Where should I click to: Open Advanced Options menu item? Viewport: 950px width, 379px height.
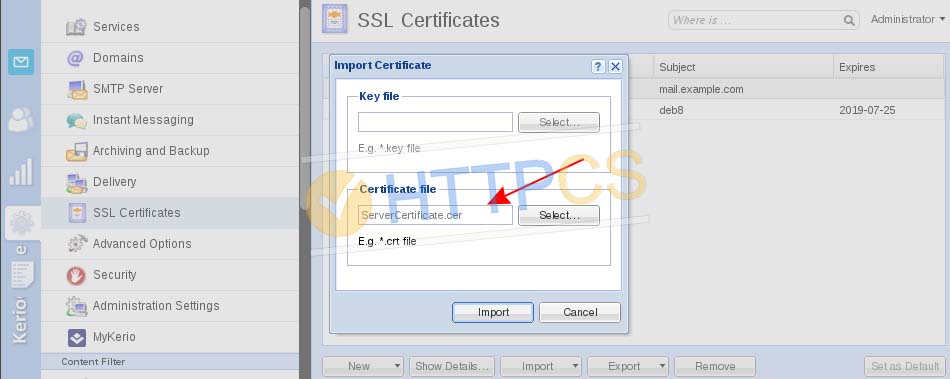coord(142,244)
